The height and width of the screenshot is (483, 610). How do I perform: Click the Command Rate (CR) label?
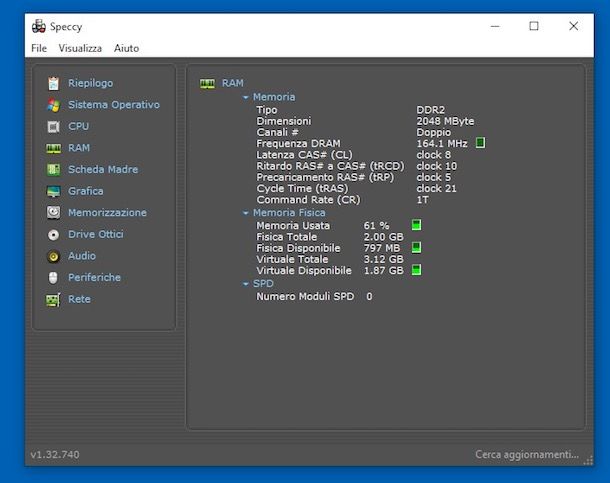click(x=308, y=200)
